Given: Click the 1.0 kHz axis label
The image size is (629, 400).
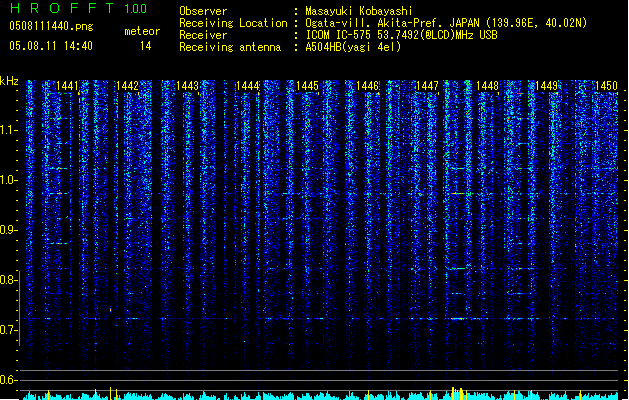Looking at the screenshot, I should 8,180.
